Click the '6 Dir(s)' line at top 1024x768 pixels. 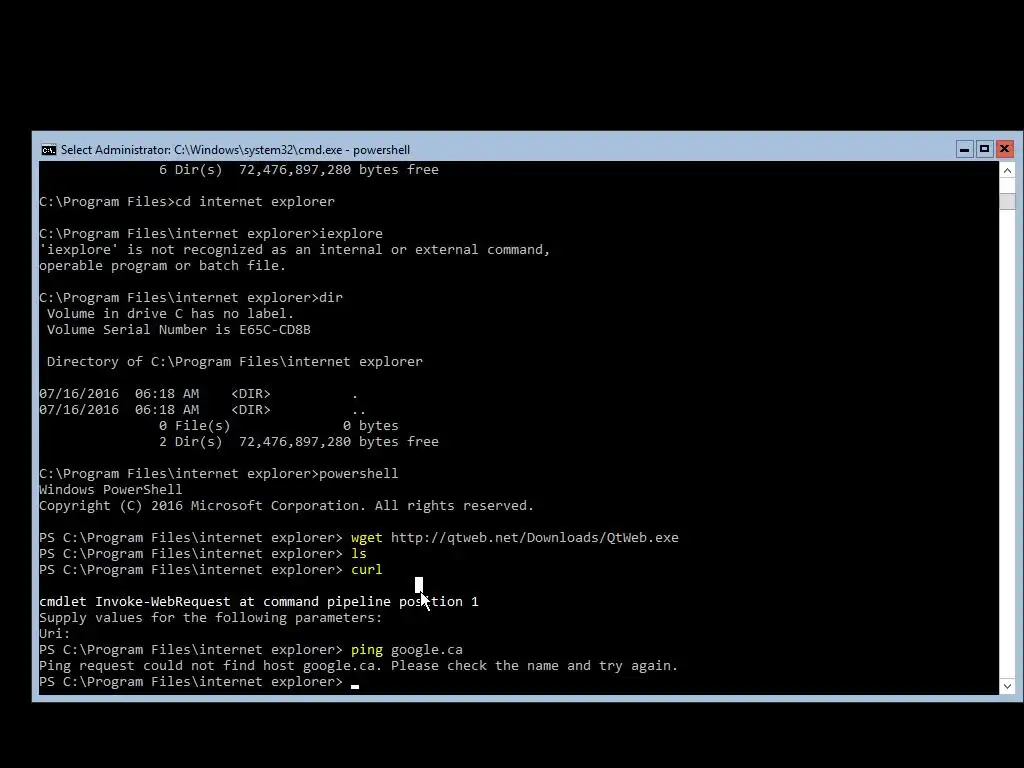click(298, 170)
